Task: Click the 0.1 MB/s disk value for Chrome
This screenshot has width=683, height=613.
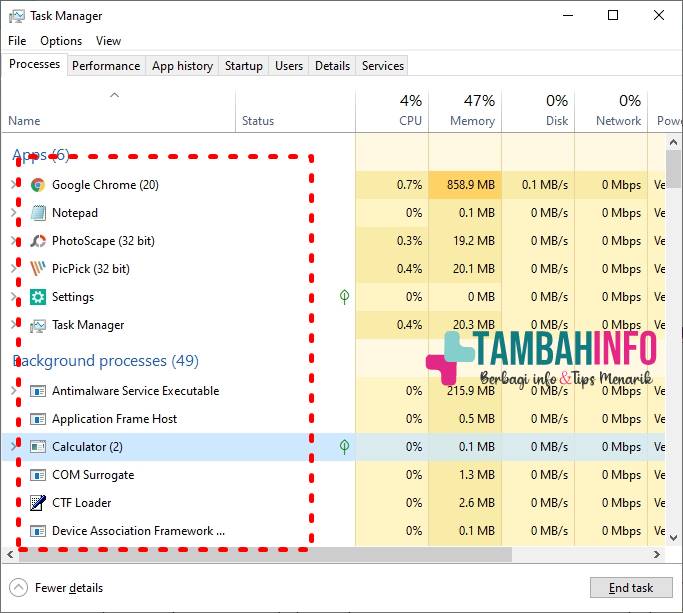Action: pos(545,185)
